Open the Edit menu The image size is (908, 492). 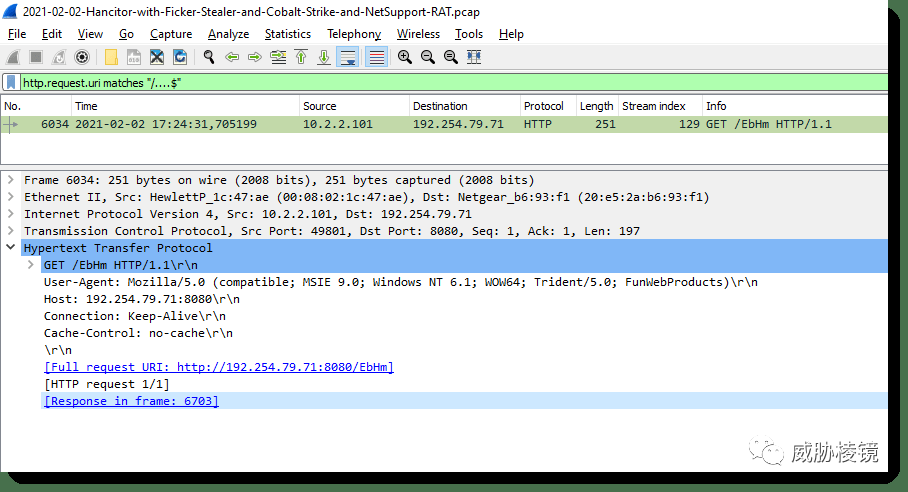(x=52, y=34)
